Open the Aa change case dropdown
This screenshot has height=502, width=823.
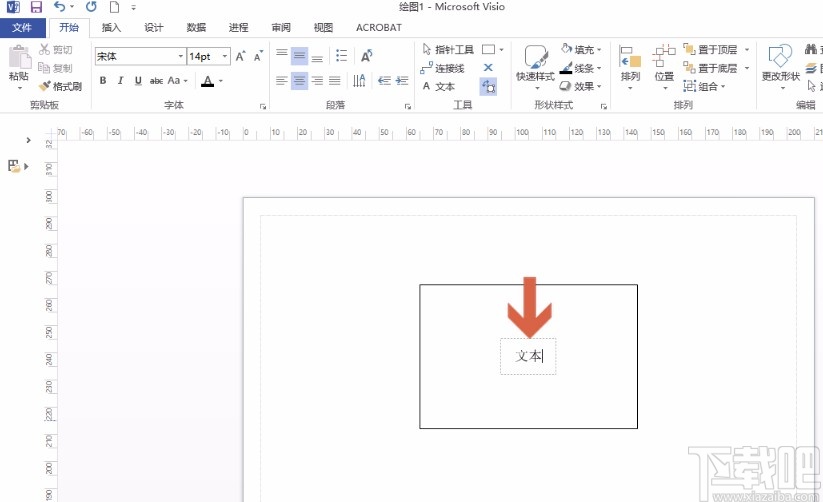pos(177,80)
